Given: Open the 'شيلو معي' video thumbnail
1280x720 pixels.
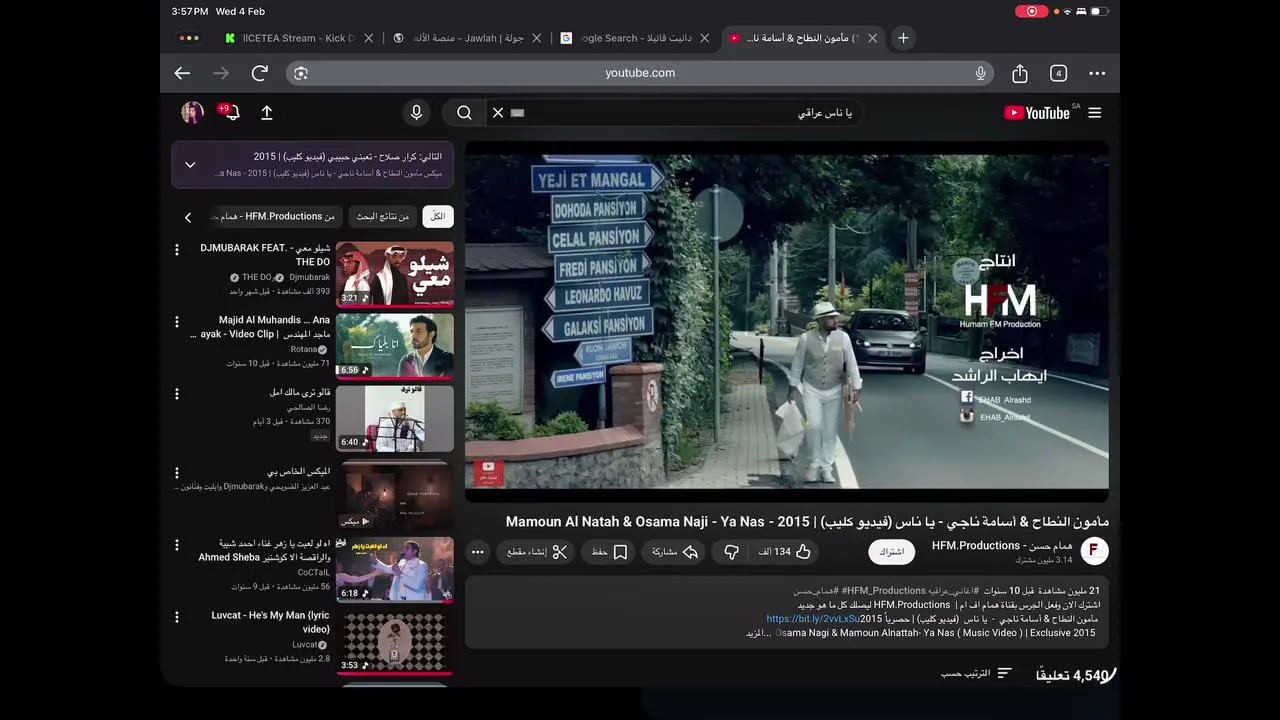Looking at the screenshot, I should click(395, 273).
